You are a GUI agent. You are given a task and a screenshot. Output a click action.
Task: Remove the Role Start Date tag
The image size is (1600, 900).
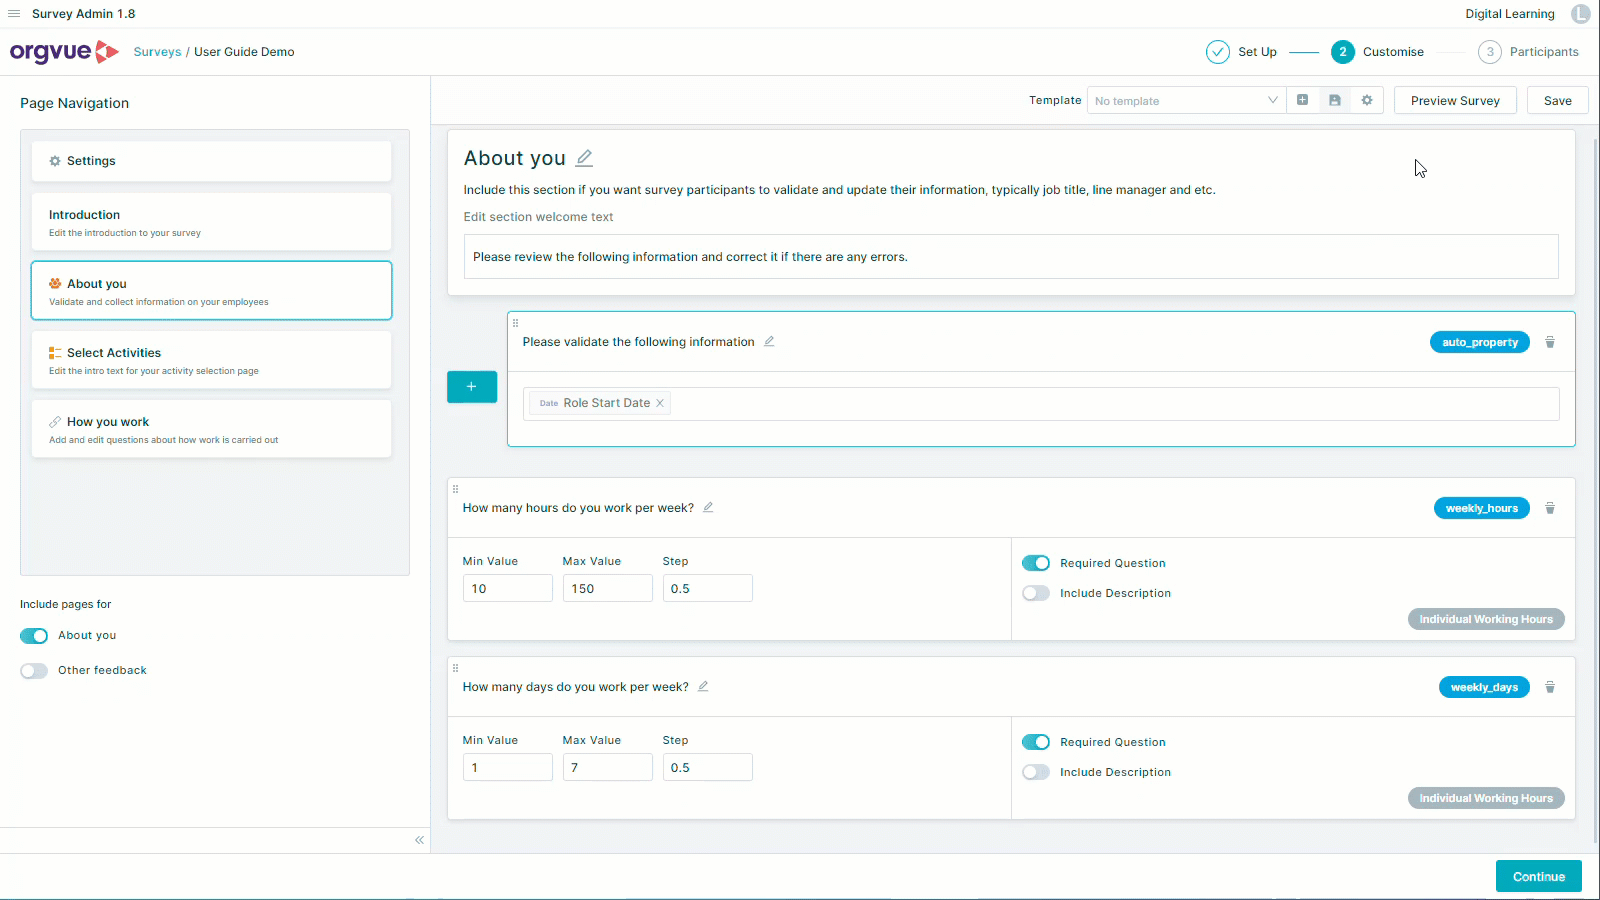click(660, 403)
